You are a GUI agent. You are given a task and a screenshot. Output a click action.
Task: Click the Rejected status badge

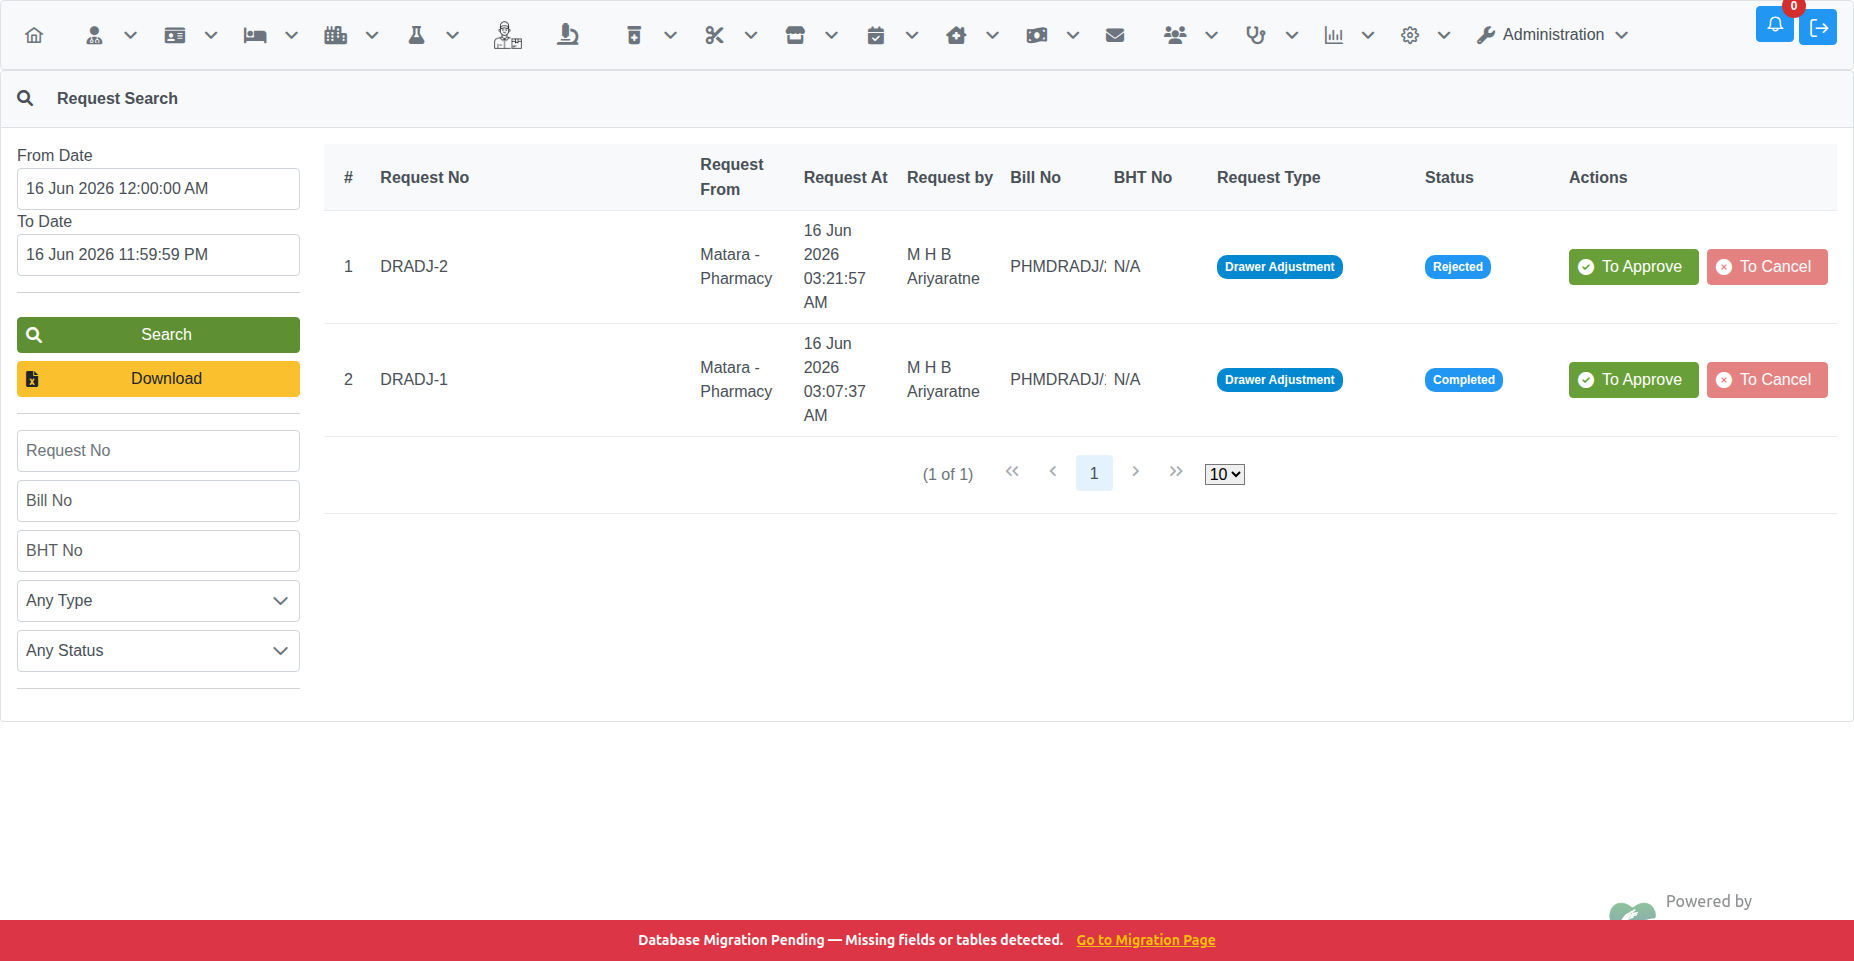(1458, 267)
